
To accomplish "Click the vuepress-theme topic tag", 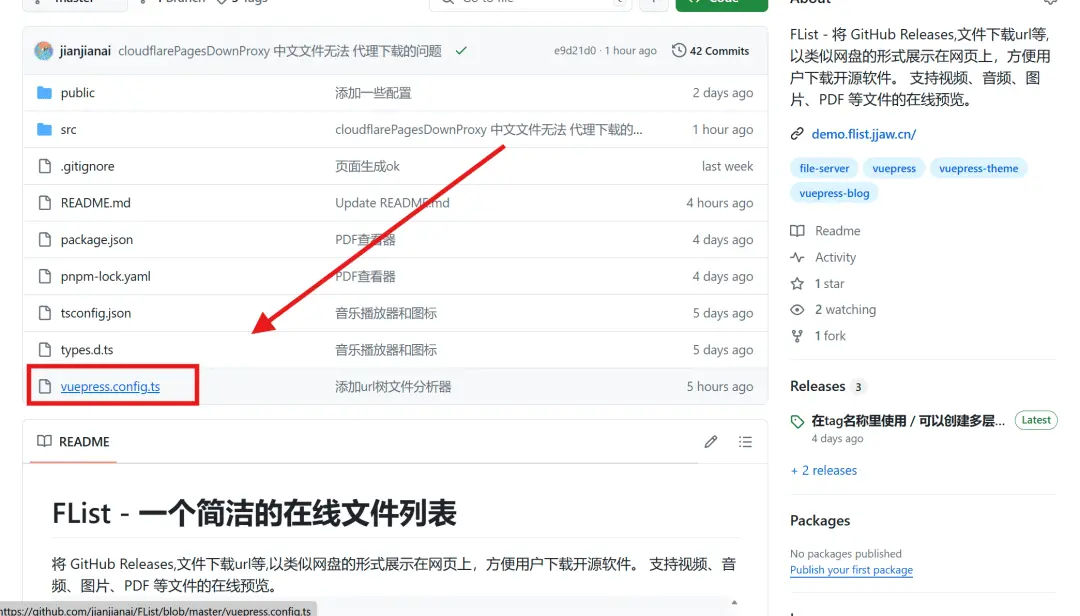I will pyautogui.click(x=978, y=169).
